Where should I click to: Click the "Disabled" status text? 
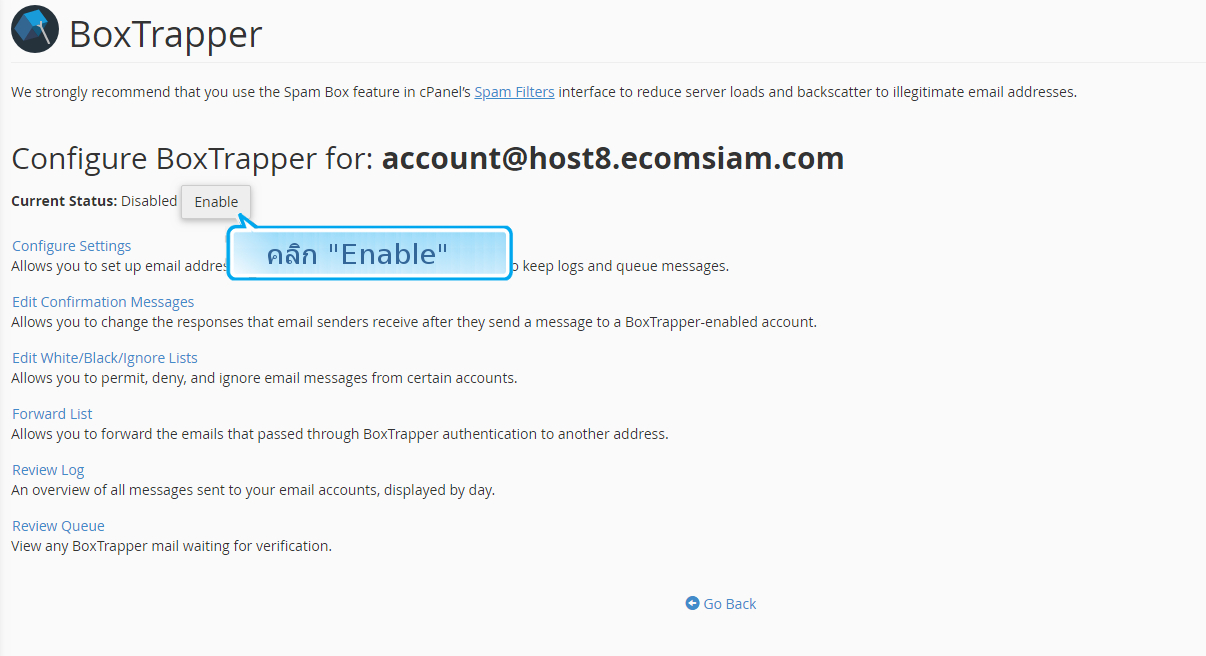149,201
